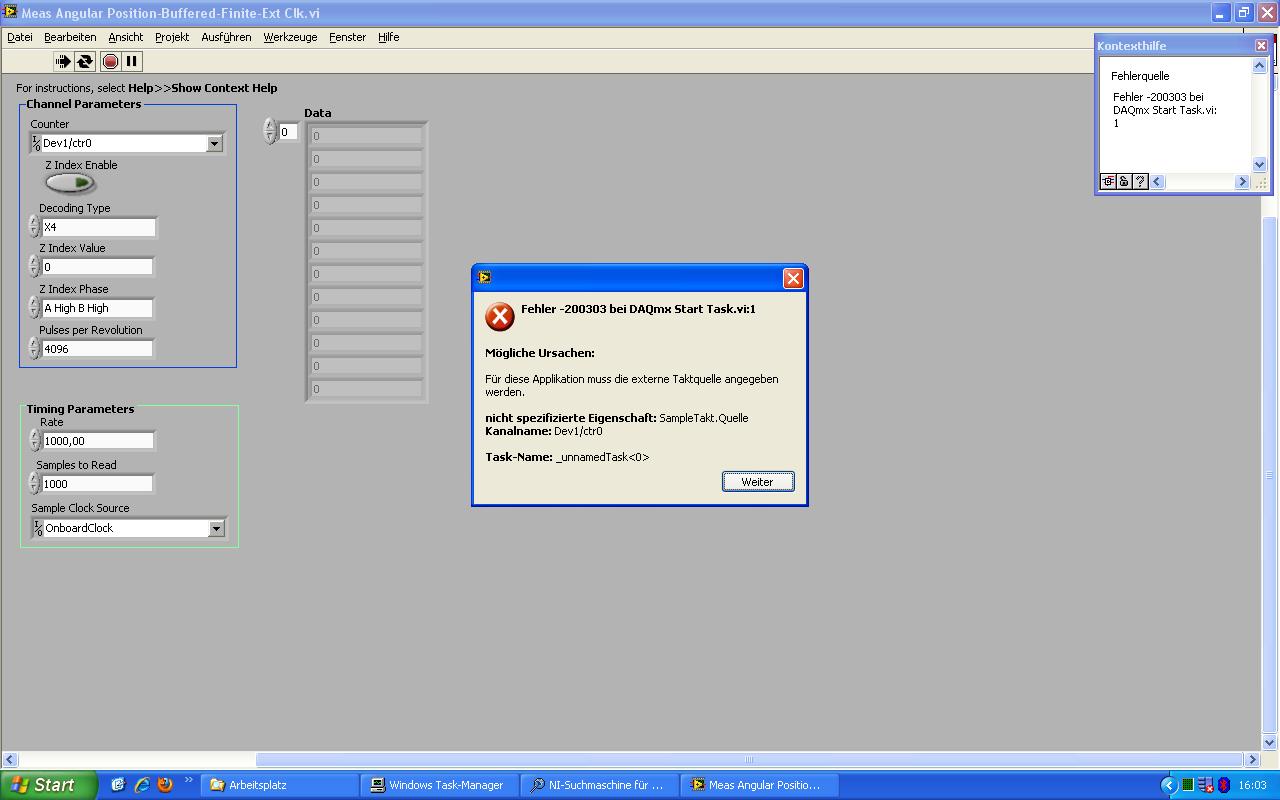Screen dimensions: 1280x800
Task: Show hidden tray icons with the arrow
Action: 1169,785
